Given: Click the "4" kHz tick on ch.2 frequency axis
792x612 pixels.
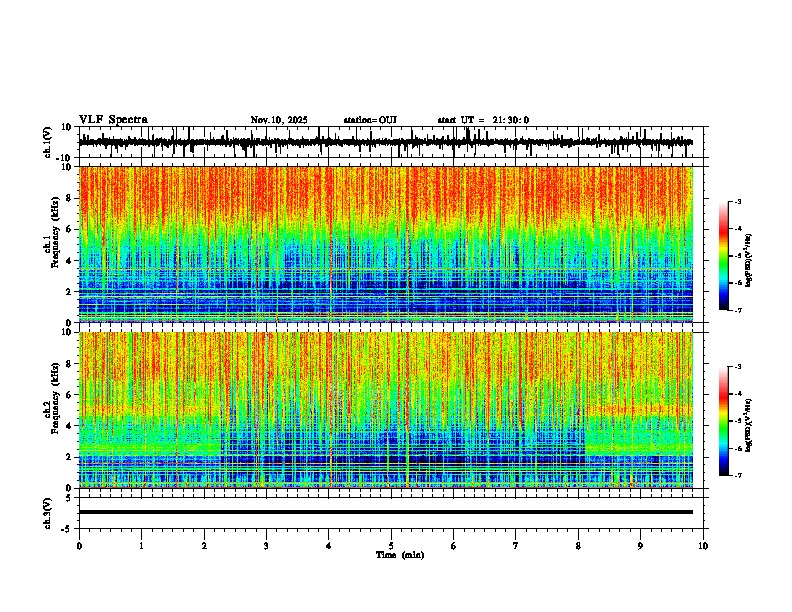Looking at the screenshot, I should [69, 426].
